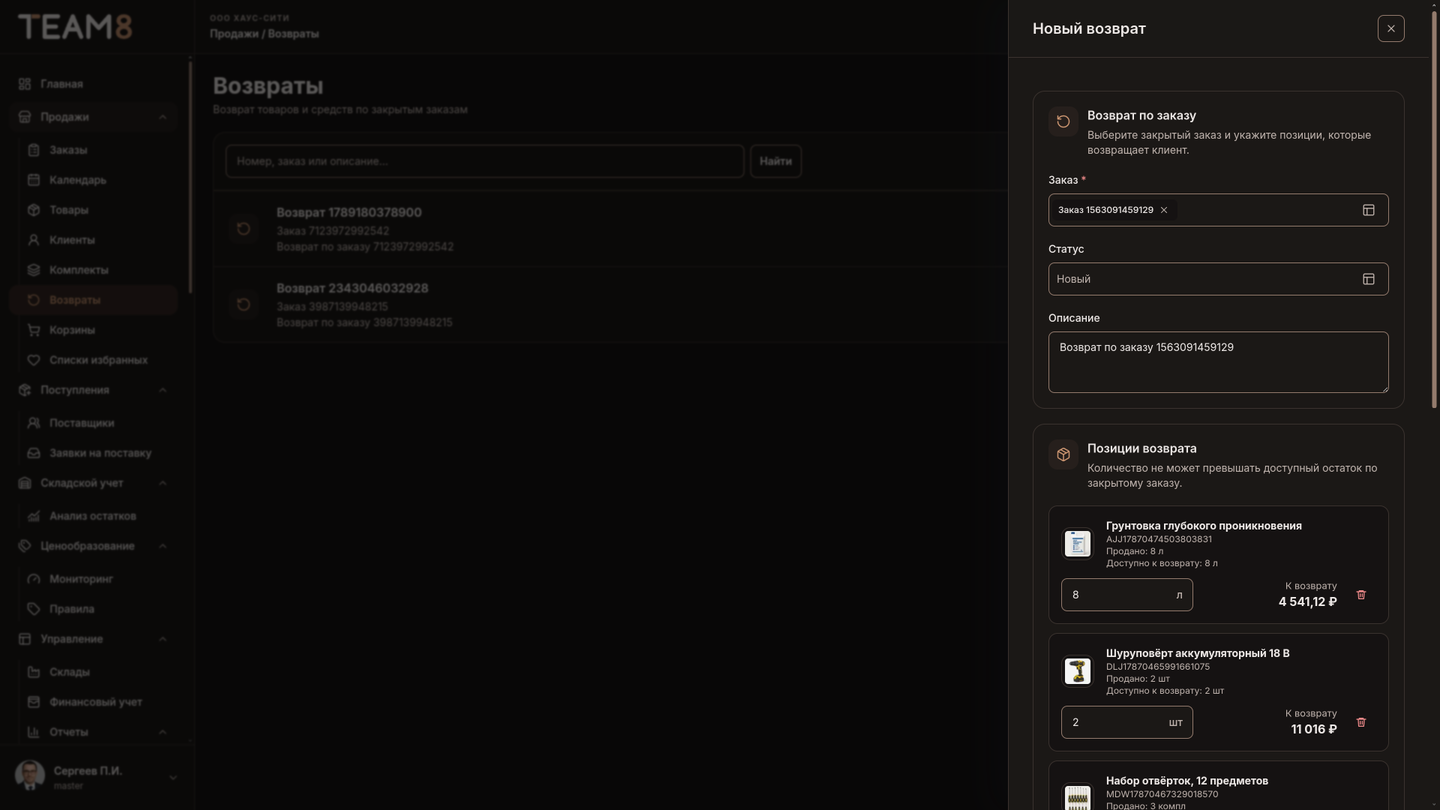Open Возврат 1789180378900 row

(610, 229)
